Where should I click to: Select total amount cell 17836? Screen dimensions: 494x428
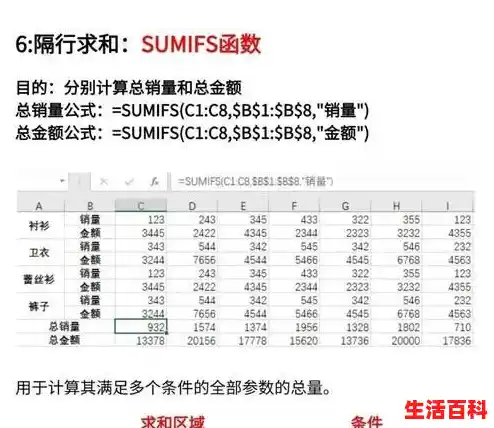(x=447, y=340)
